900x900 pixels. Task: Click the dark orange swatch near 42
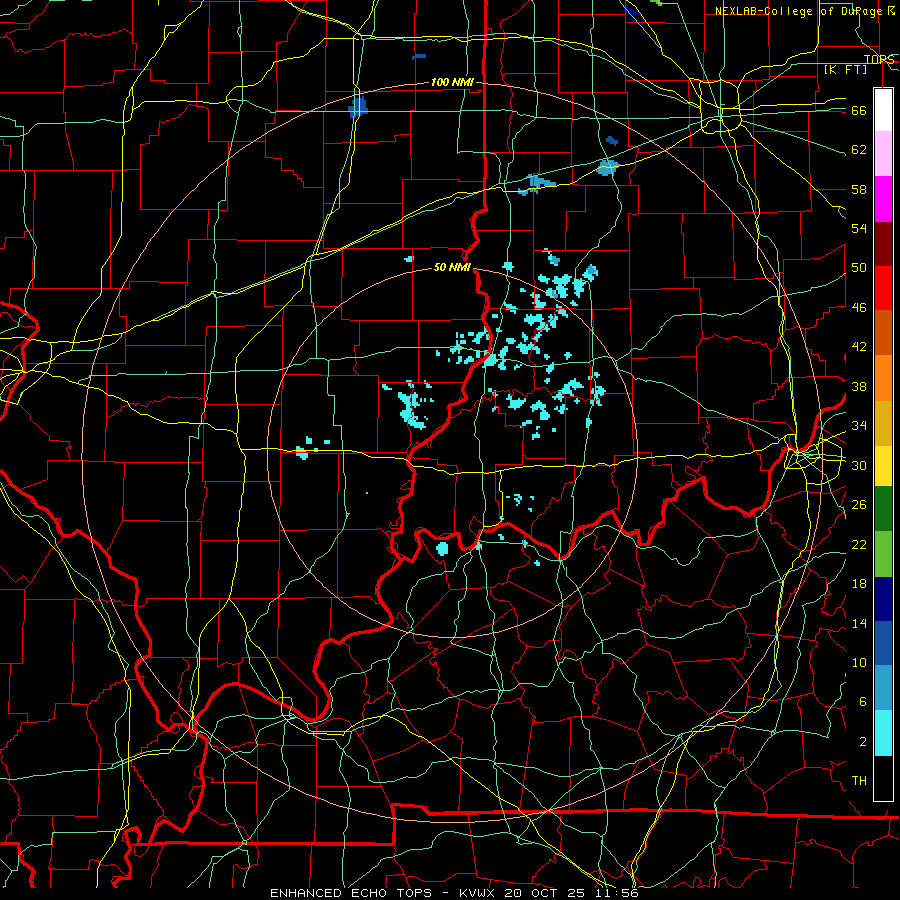tap(883, 333)
